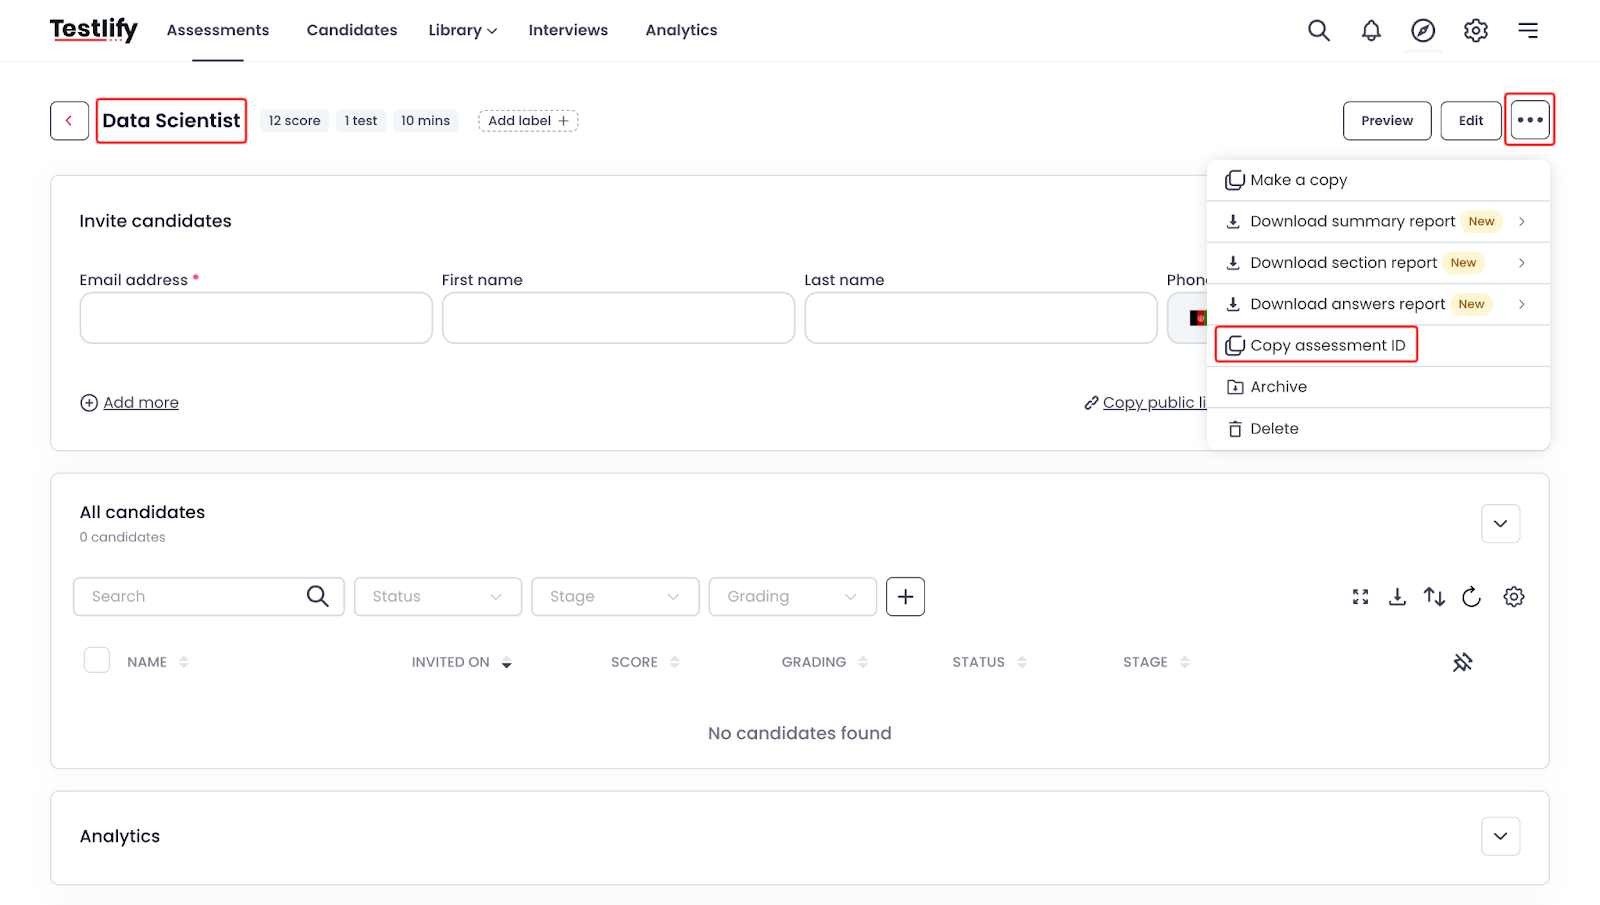Click the 1 test tag
The width and height of the screenshot is (1600, 905).
[361, 121]
